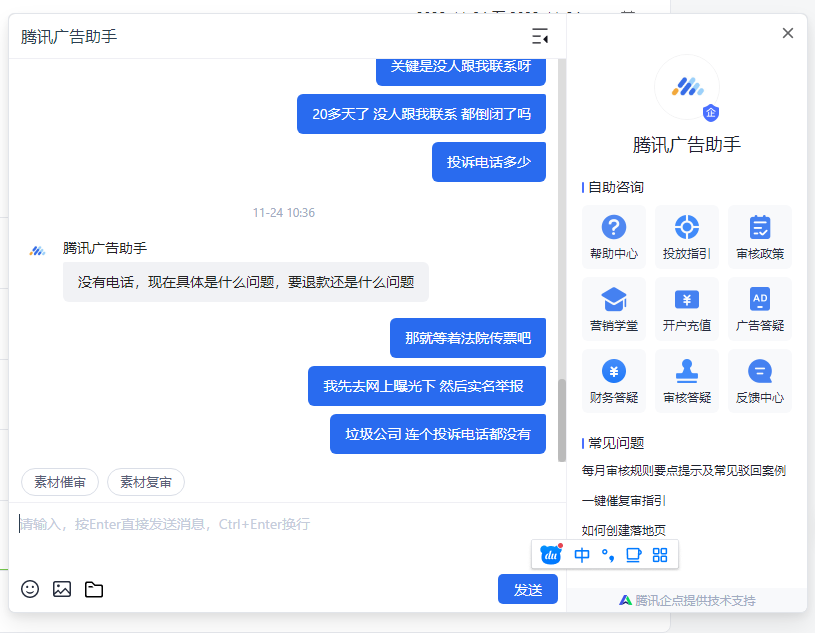The image size is (815, 633).
Task: Click the 素材复审 quick reply chip
Action: 146,482
